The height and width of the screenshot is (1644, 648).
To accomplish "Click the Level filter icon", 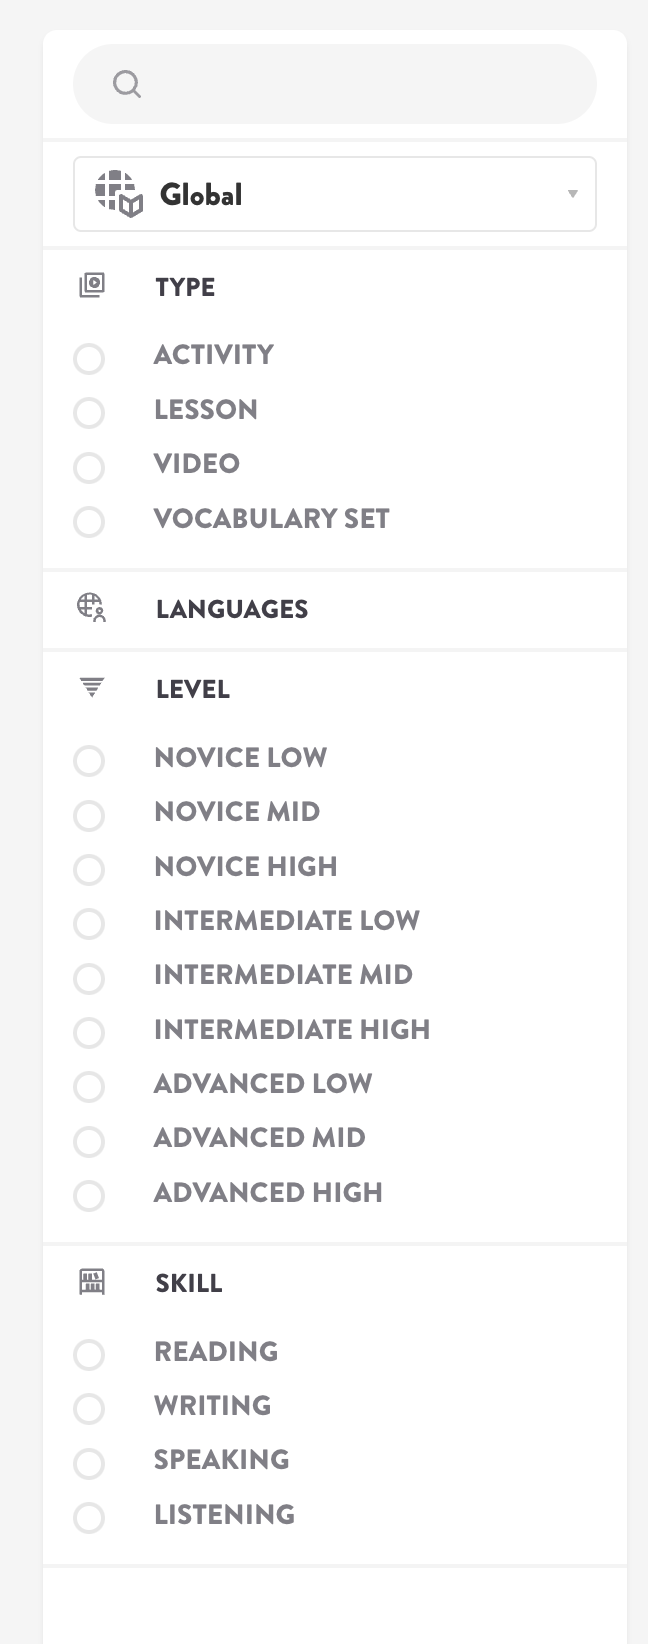I will (x=92, y=688).
